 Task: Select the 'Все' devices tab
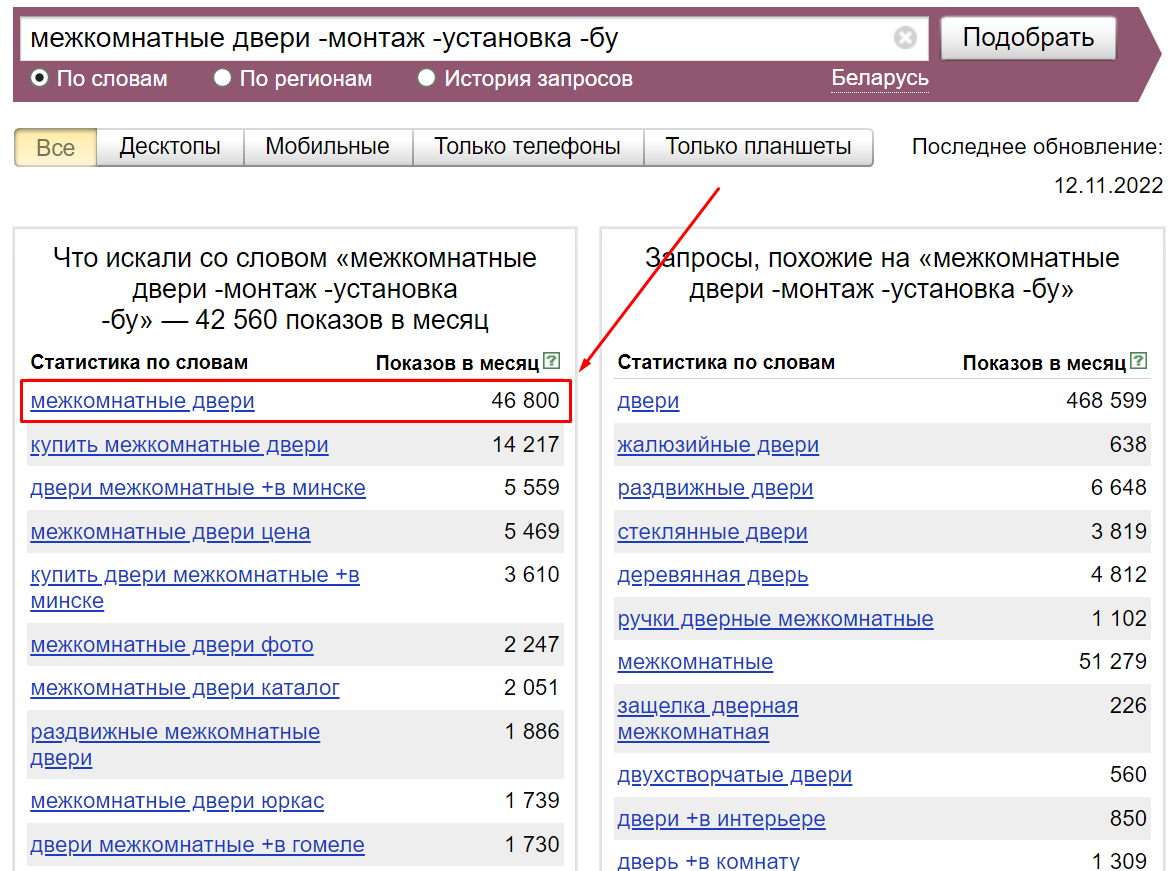(x=55, y=148)
